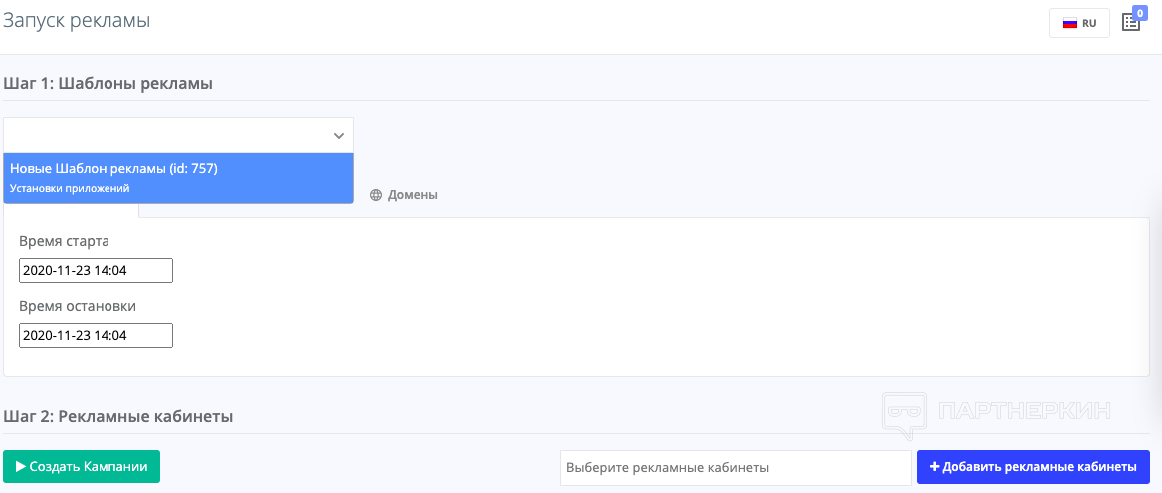Open the RU language selector
The width and height of the screenshot is (1162, 493).
click(1079, 23)
